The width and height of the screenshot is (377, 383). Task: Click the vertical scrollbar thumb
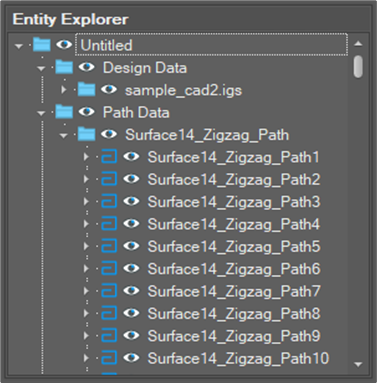(358, 67)
